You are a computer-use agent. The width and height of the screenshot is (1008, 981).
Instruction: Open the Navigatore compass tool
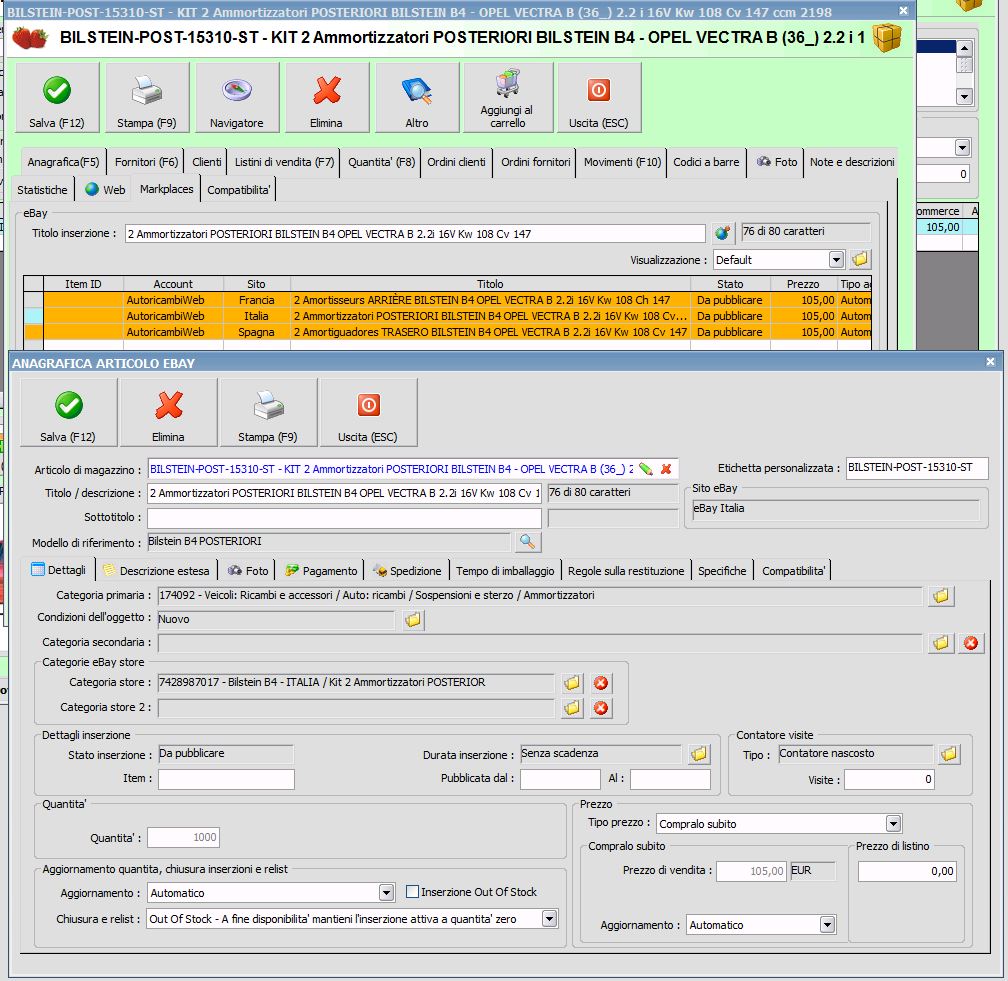[x=237, y=98]
